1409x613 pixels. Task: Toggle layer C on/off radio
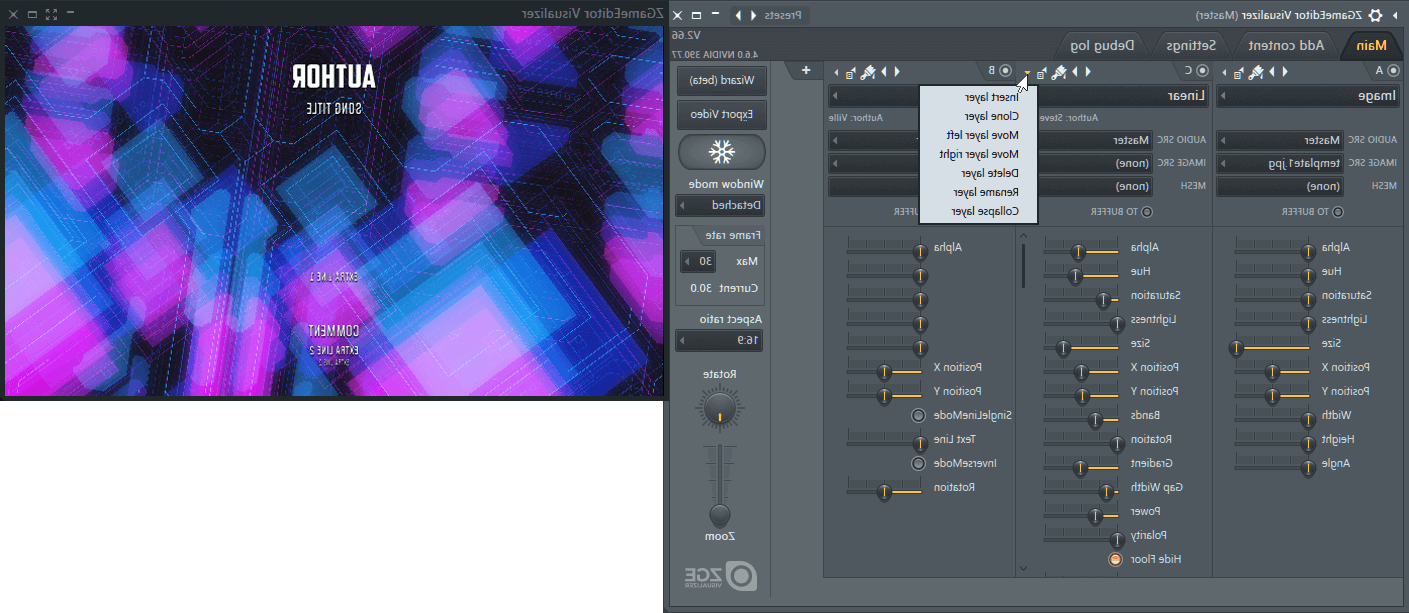point(1201,70)
